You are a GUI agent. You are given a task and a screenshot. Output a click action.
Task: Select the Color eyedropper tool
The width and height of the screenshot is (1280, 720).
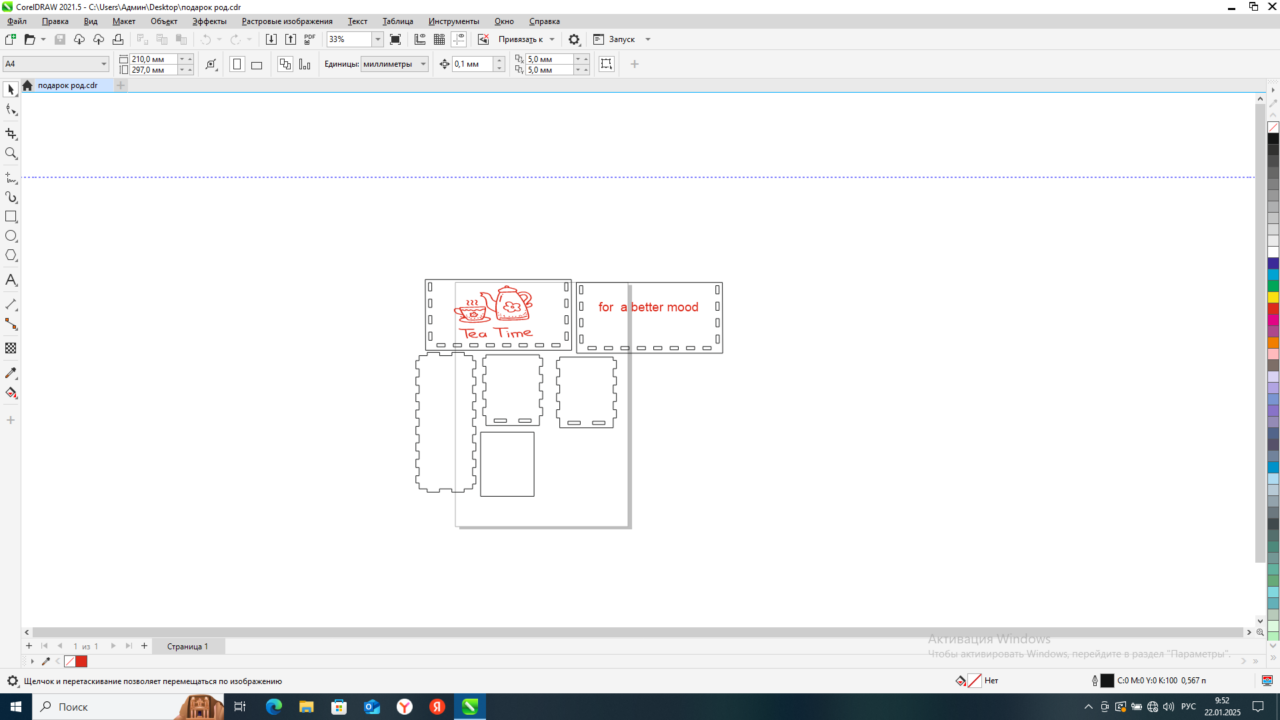pyautogui.click(x=11, y=372)
